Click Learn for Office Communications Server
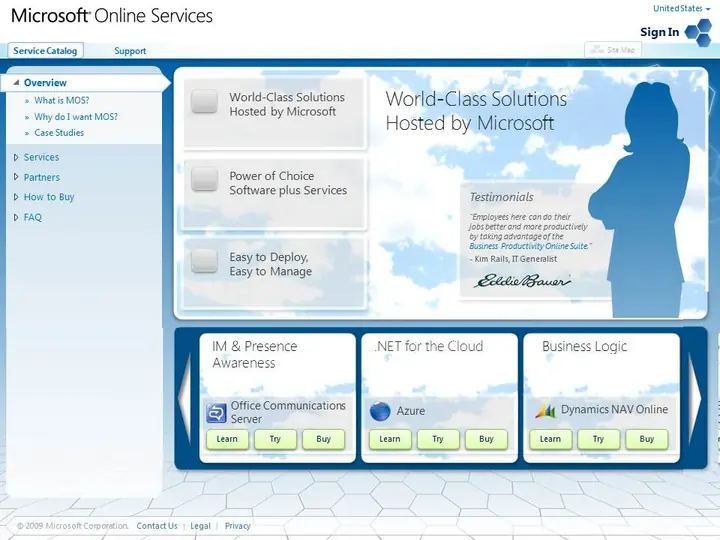The width and height of the screenshot is (720, 540). [227, 439]
